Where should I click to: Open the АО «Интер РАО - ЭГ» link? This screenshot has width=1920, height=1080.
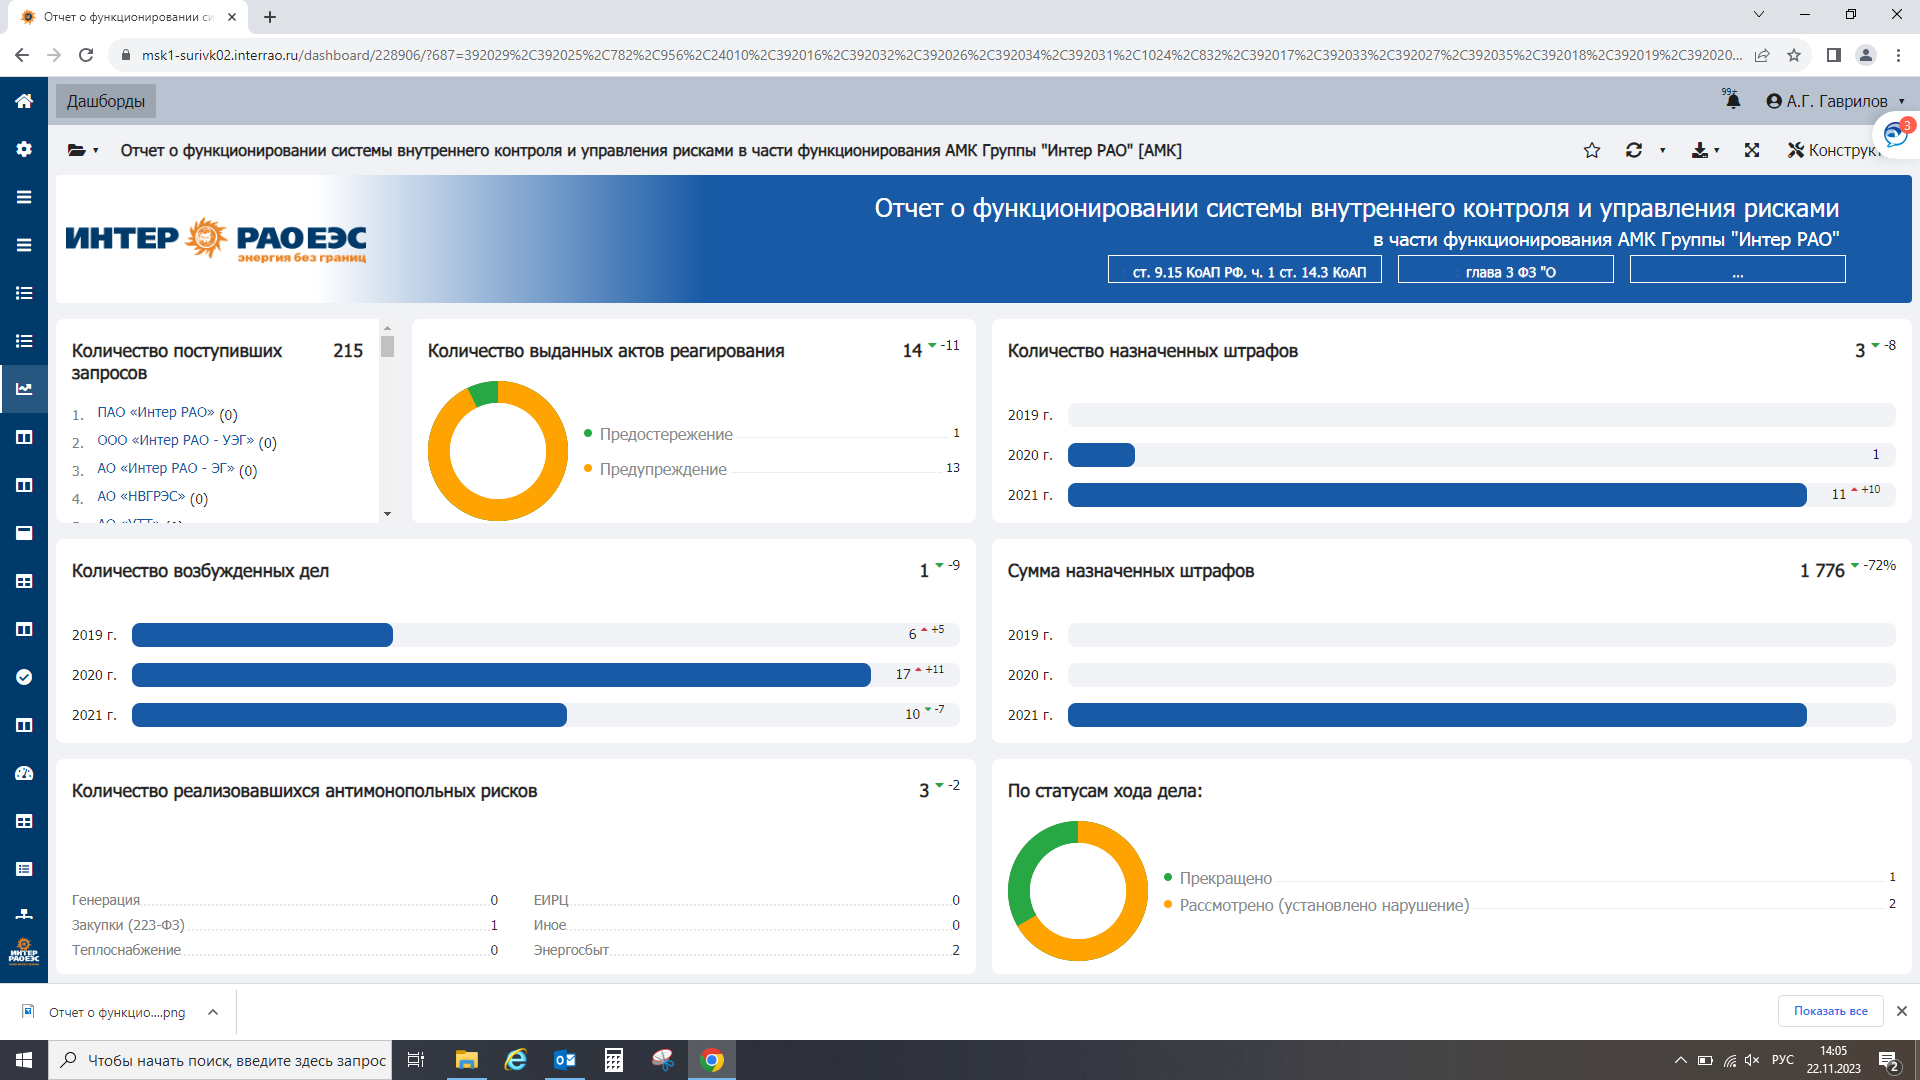[x=166, y=468]
